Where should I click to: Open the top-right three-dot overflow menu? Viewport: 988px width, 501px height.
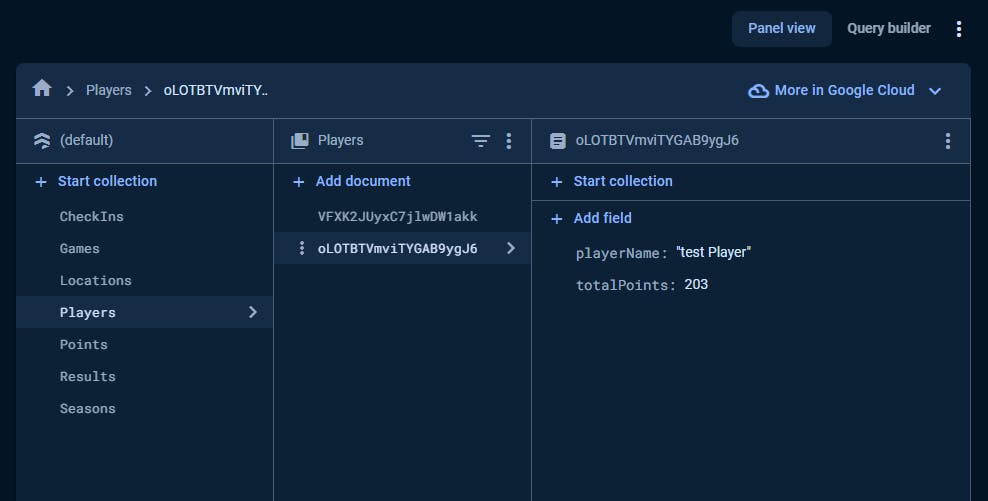(x=959, y=29)
